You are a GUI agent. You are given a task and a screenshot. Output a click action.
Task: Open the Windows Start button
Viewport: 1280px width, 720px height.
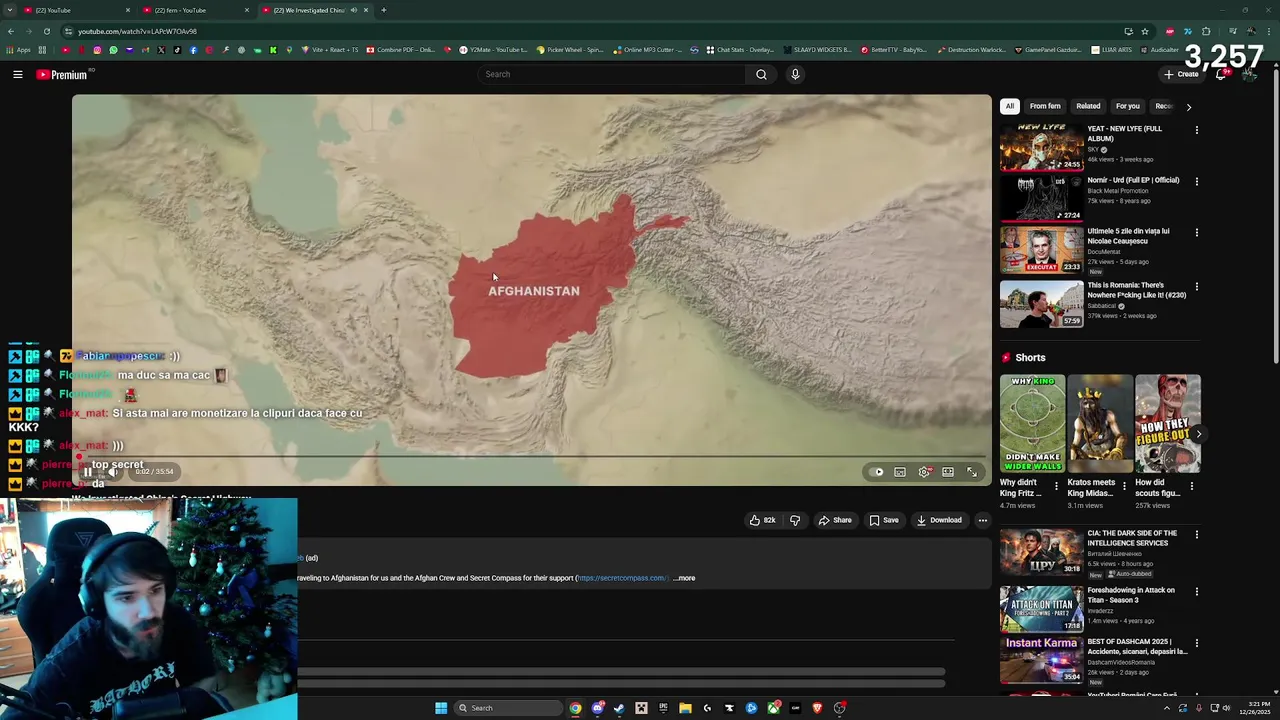point(441,708)
